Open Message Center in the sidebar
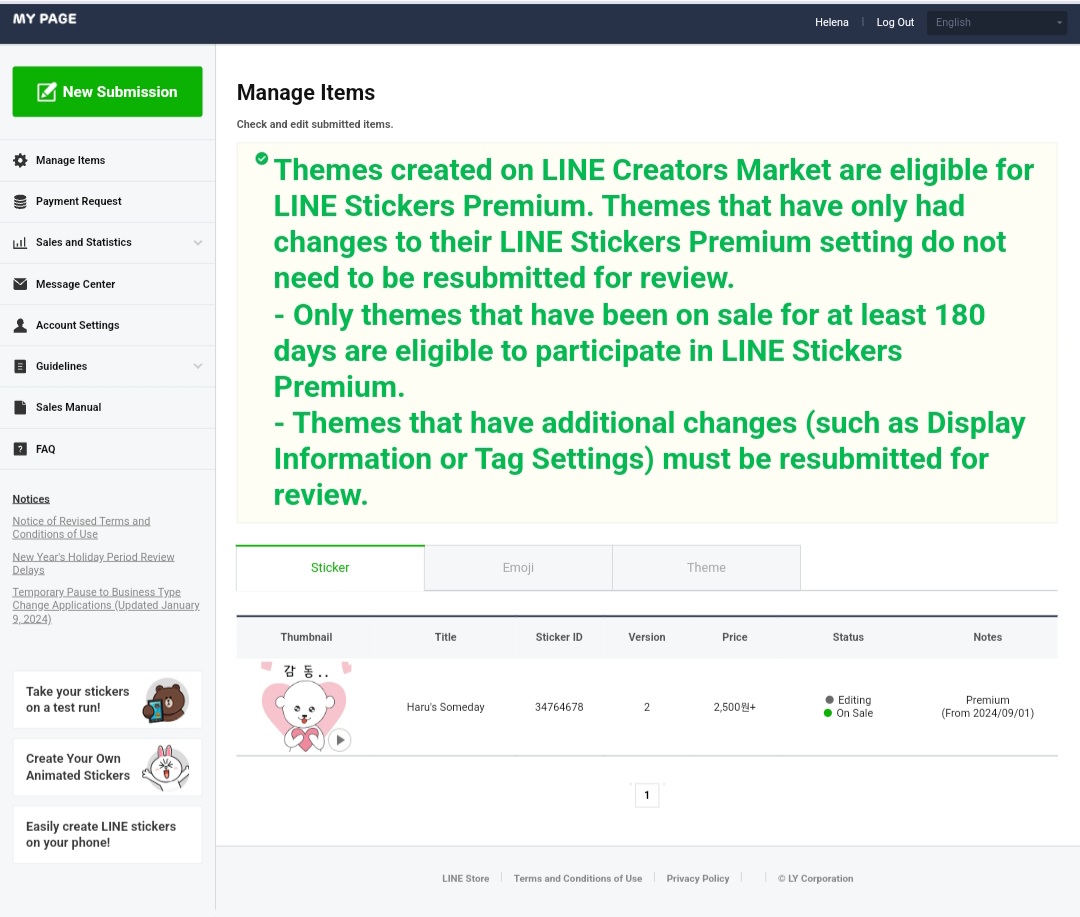 pyautogui.click(x=107, y=284)
